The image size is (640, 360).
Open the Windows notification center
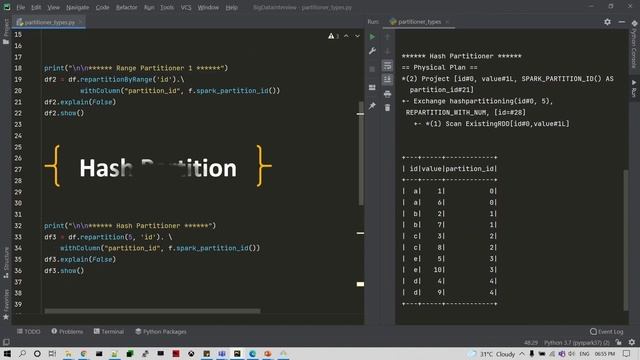(x=627, y=354)
